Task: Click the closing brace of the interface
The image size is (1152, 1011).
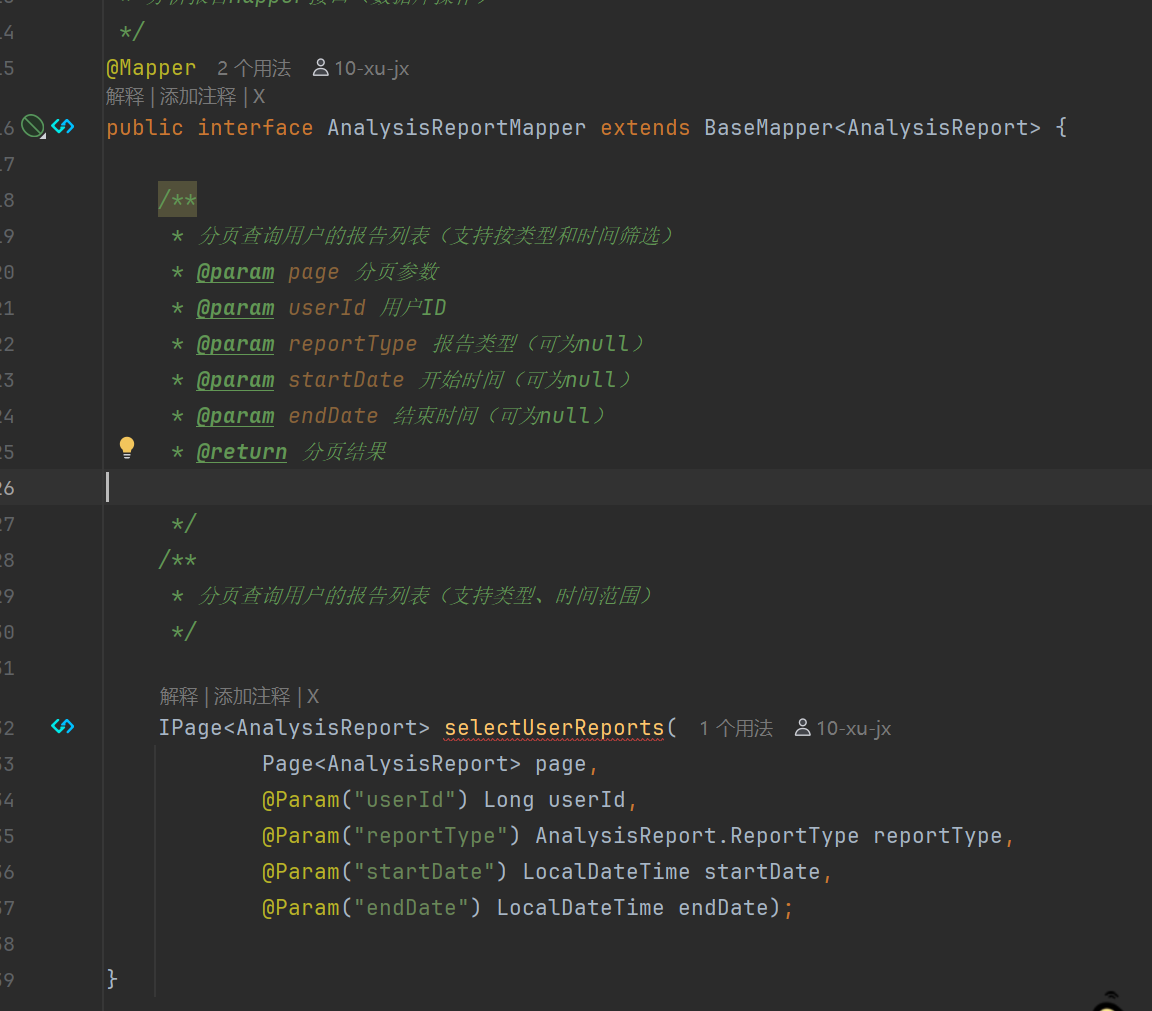Action: point(112,979)
